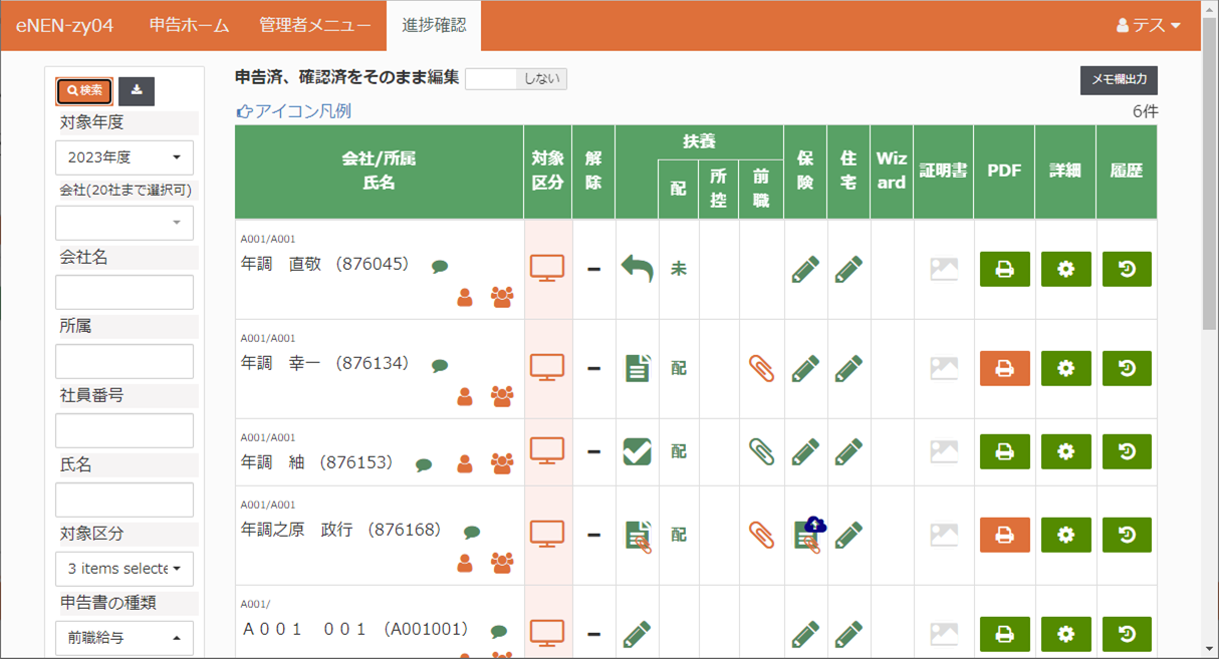Click the monitor 対象区分 icon for 年調 紬

[x=546, y=451]
